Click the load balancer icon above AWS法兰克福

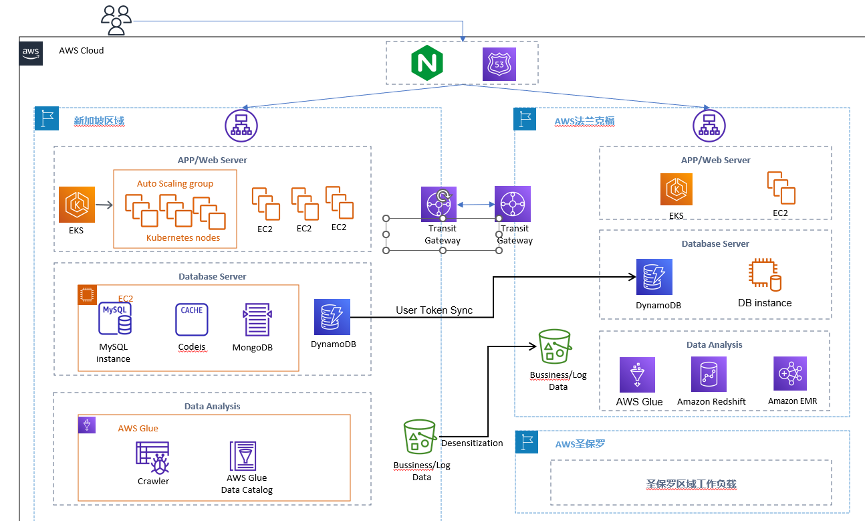click(x=709, y=125)
